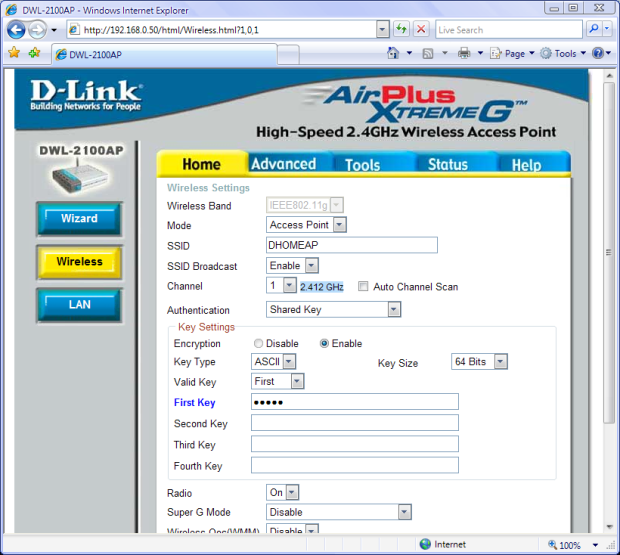Open the recent pages dropdown arrow

click(54, 30)
